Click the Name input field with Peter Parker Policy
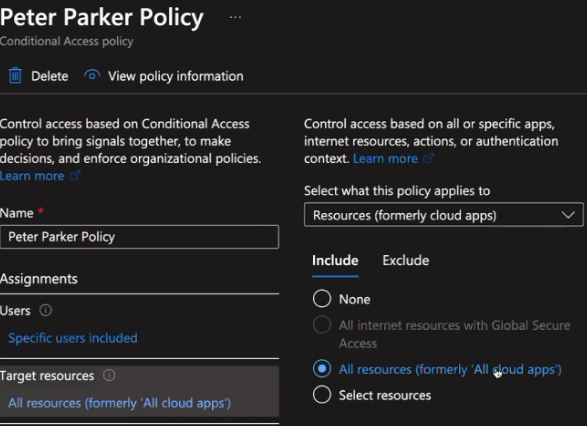This screenshot has width=587, height=426. coord(139,237)
